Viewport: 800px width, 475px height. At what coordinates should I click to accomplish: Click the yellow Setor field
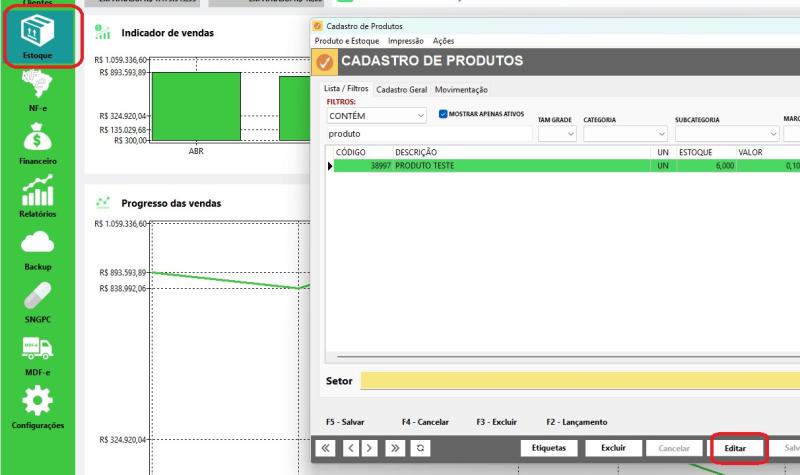[580, 381]
